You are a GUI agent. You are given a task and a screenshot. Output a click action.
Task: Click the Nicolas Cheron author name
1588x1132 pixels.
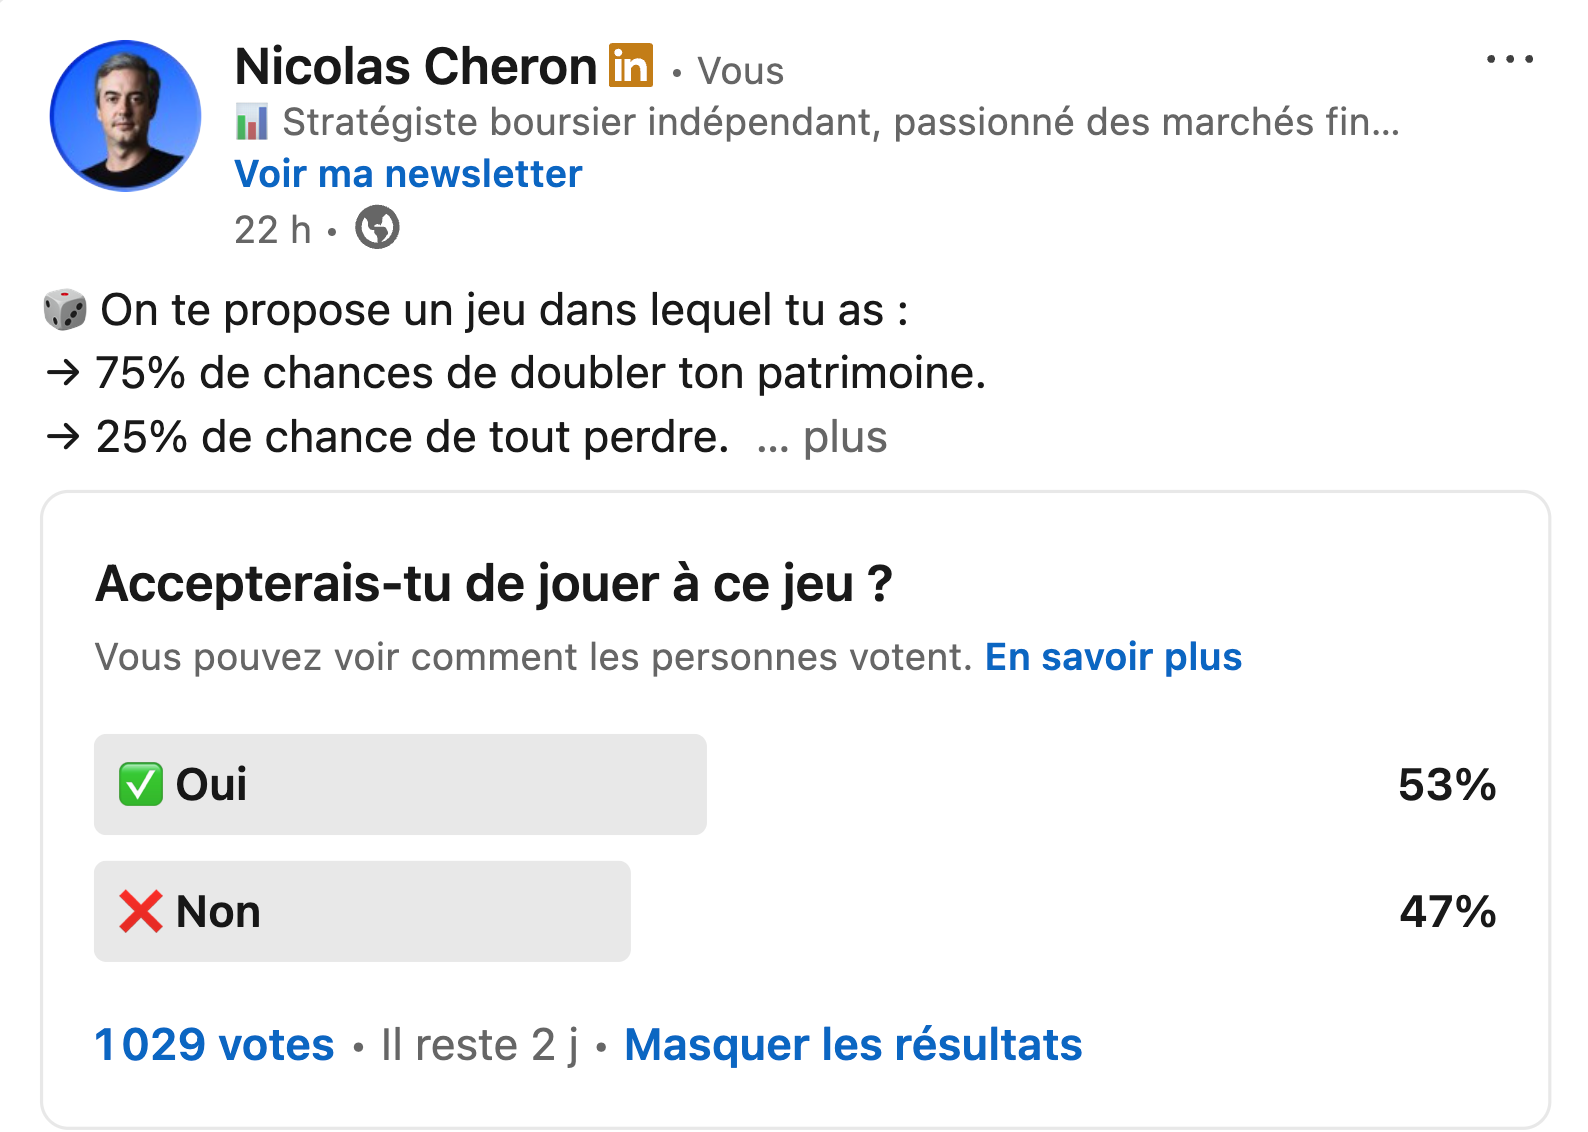pyautogui.click(x=416, y=67)
